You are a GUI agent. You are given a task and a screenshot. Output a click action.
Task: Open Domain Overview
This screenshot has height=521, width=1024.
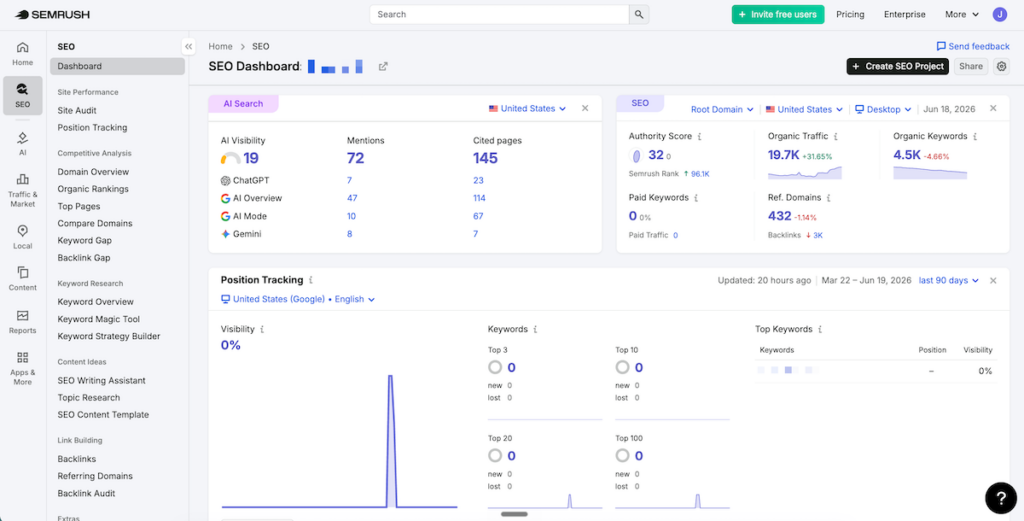coord(93,172)
